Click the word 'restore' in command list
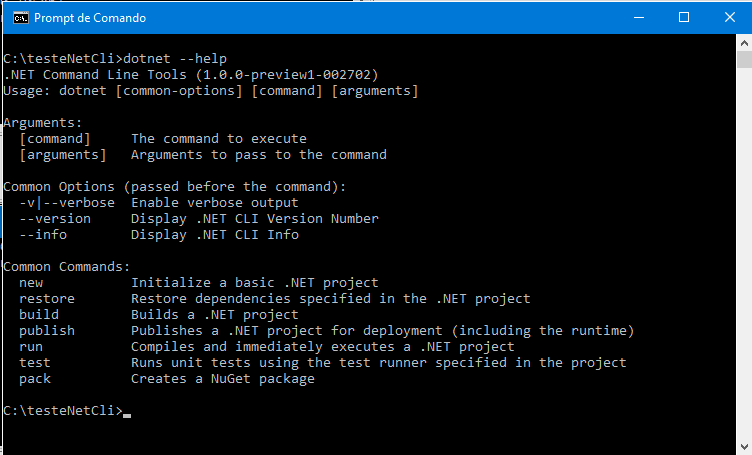The width and height of the screenshot is (752, 455). (x=47, y=299)
